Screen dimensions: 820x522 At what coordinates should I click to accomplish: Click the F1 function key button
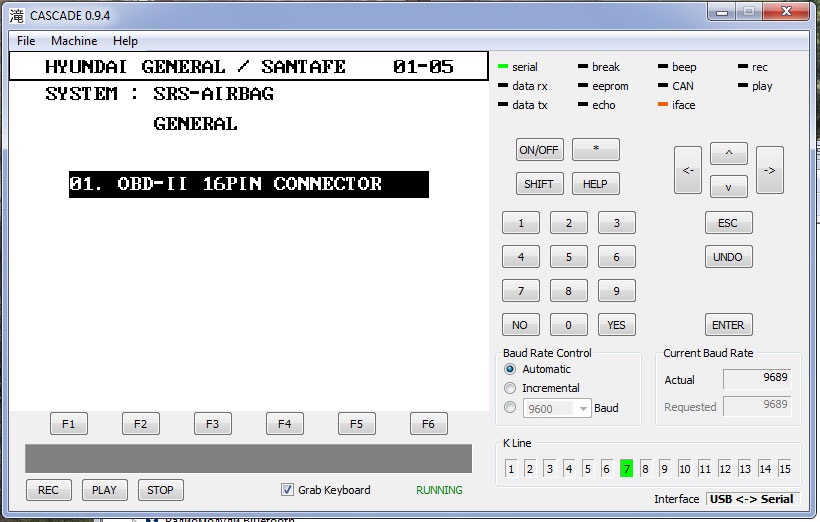(x=69, y=424)
